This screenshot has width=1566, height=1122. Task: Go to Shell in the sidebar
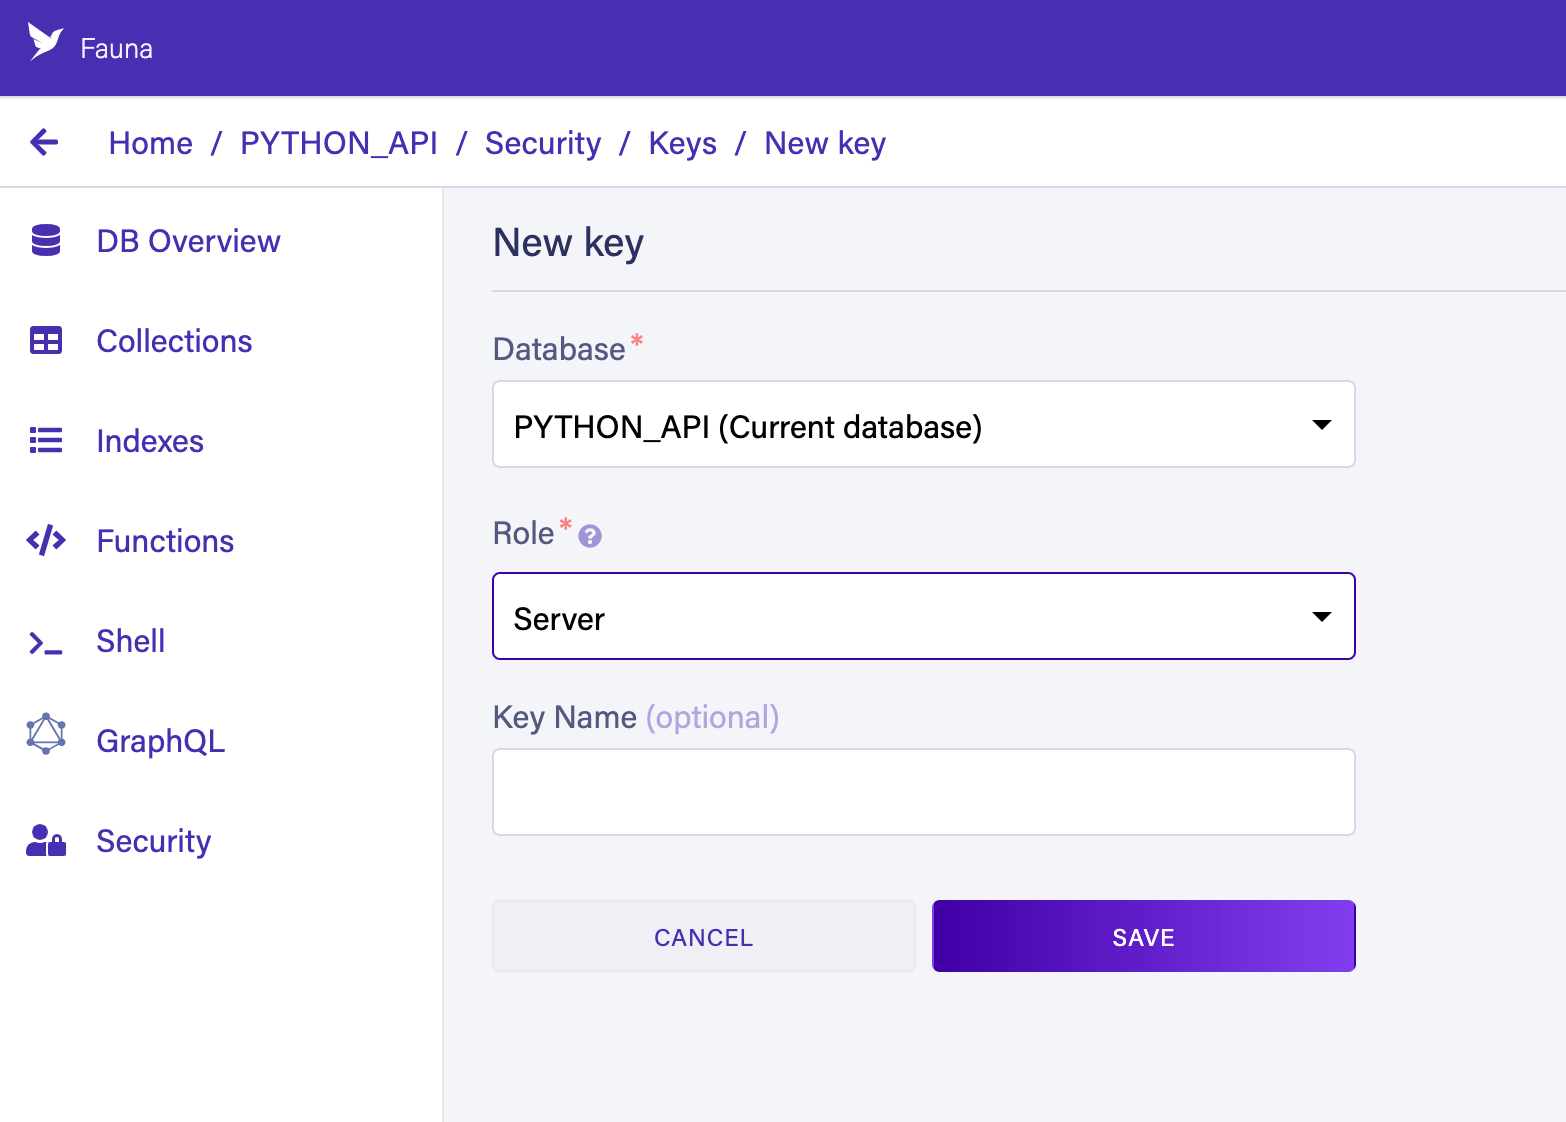click(131, 641)
